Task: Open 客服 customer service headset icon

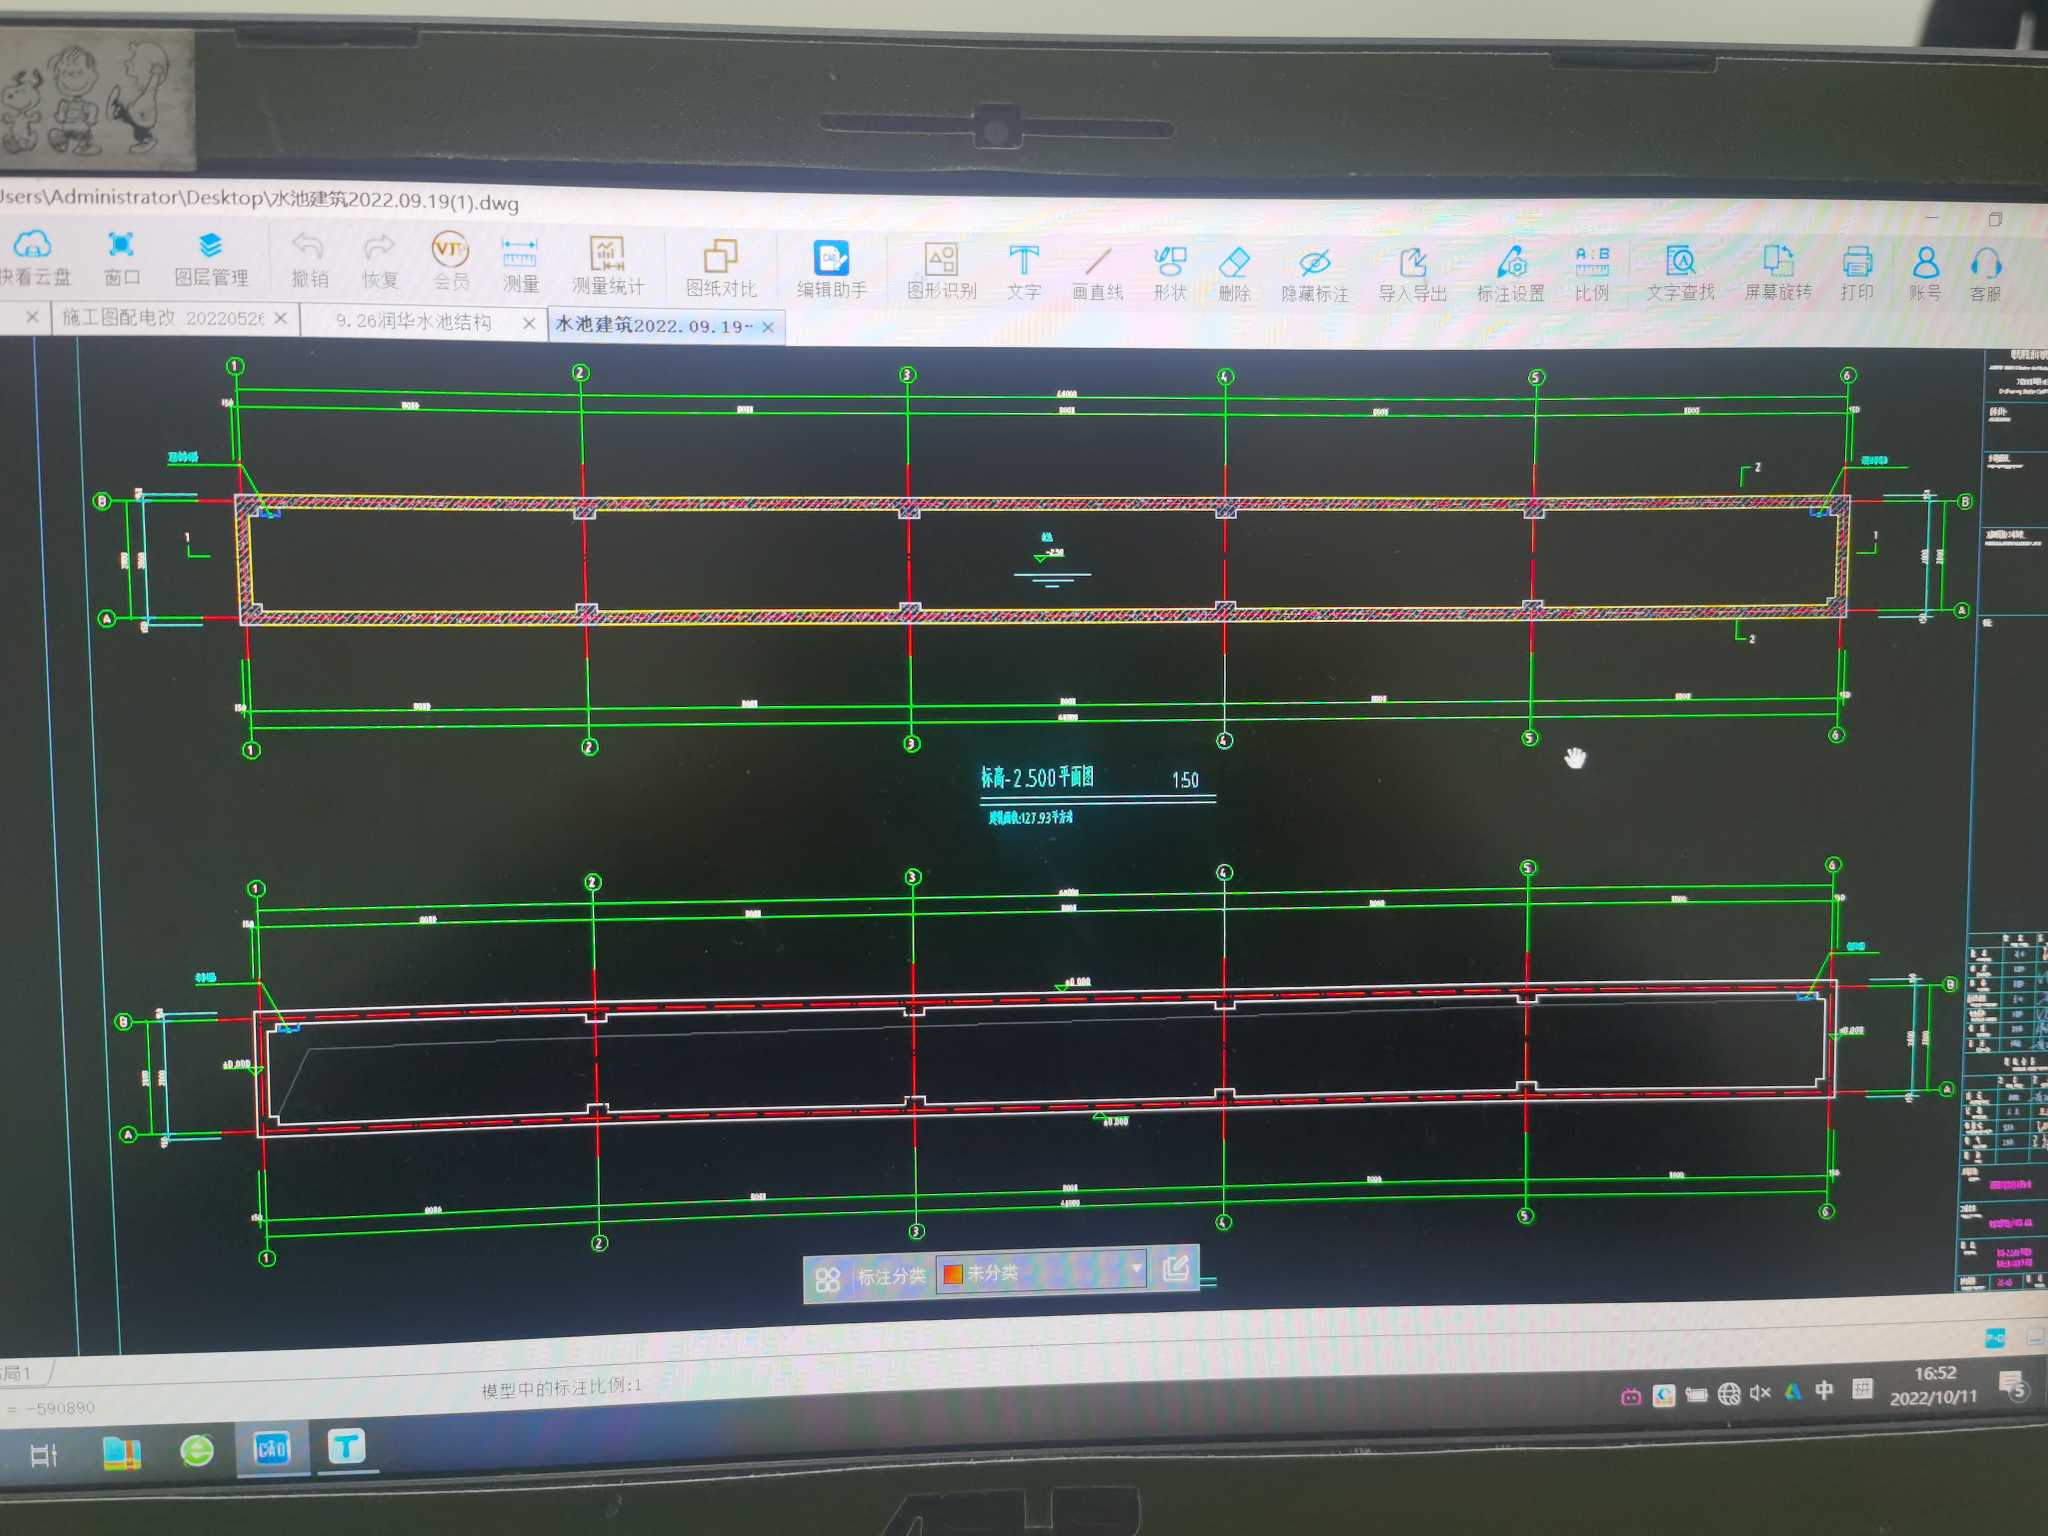Action: [x=1985, y=275]
